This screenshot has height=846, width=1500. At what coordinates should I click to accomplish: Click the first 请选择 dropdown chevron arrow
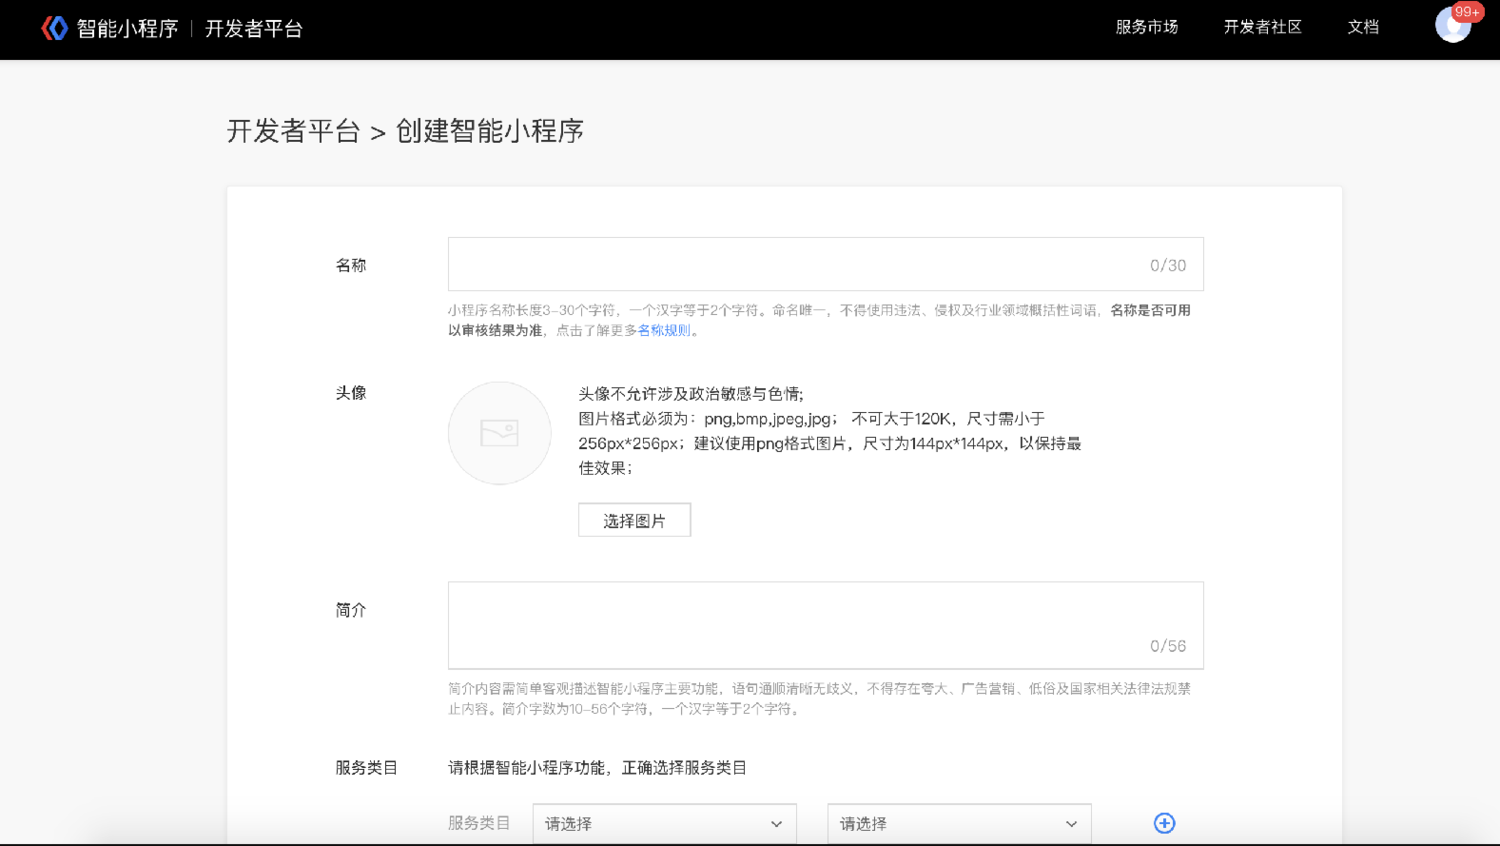tap(776, 824)
